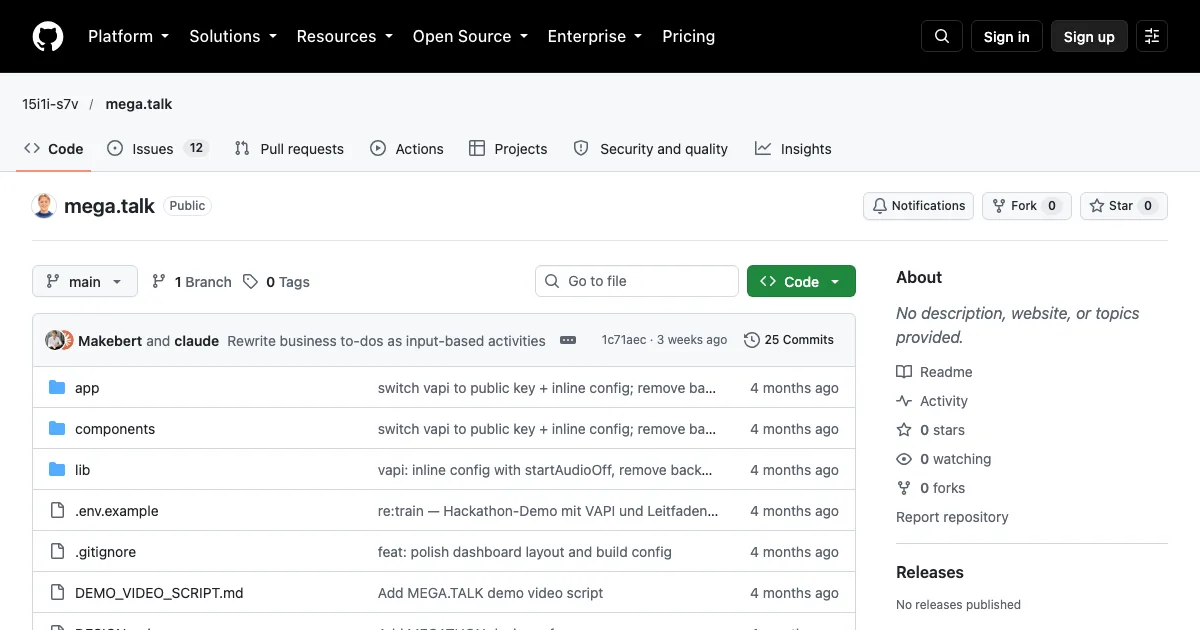
Task: Click the Go to file search field
Action: click(x=637, y=282)
